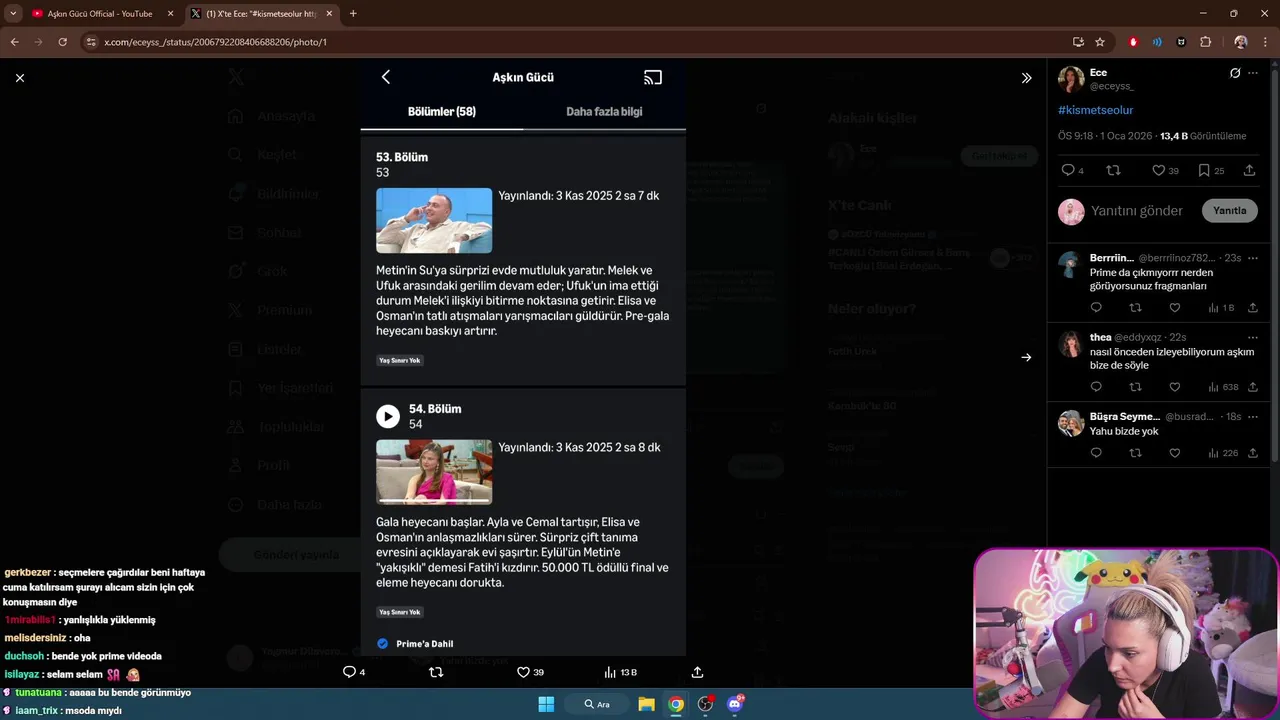Reply to Büşra Seyme's comment
1280x720 pixels.
[1096, 453]
